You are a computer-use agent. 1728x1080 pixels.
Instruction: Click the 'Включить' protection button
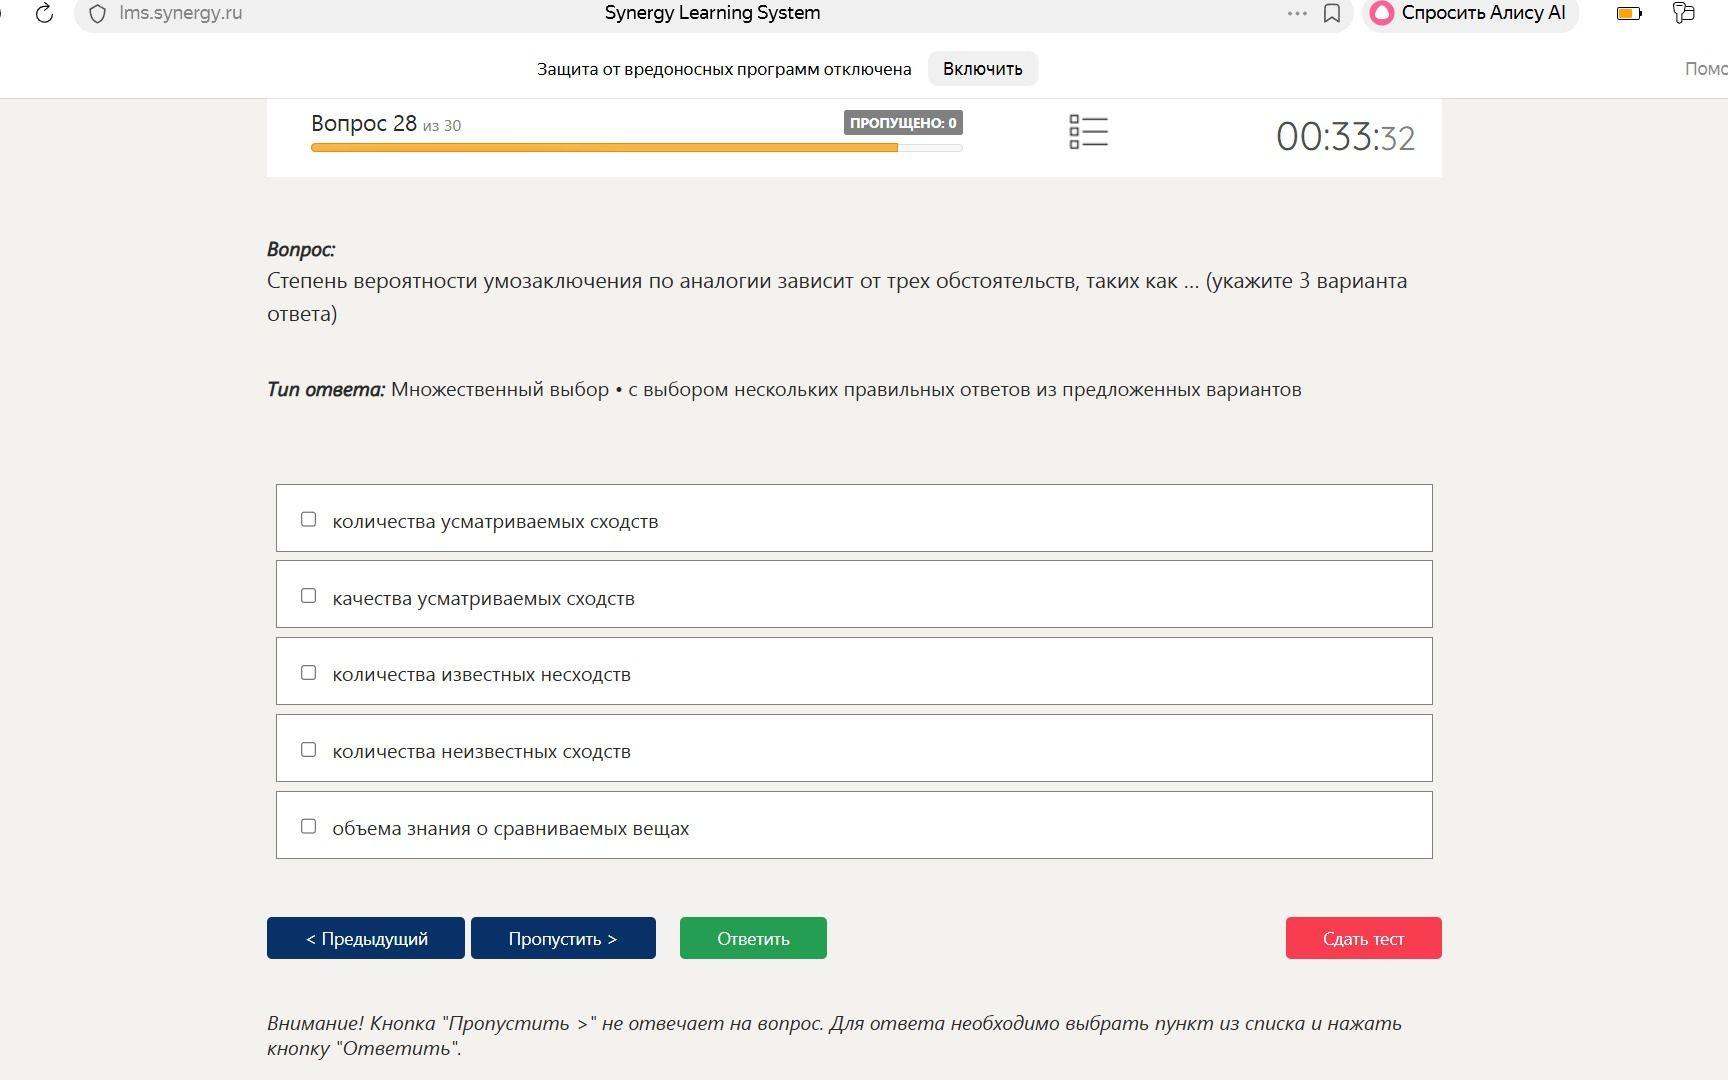pos(983,69)
